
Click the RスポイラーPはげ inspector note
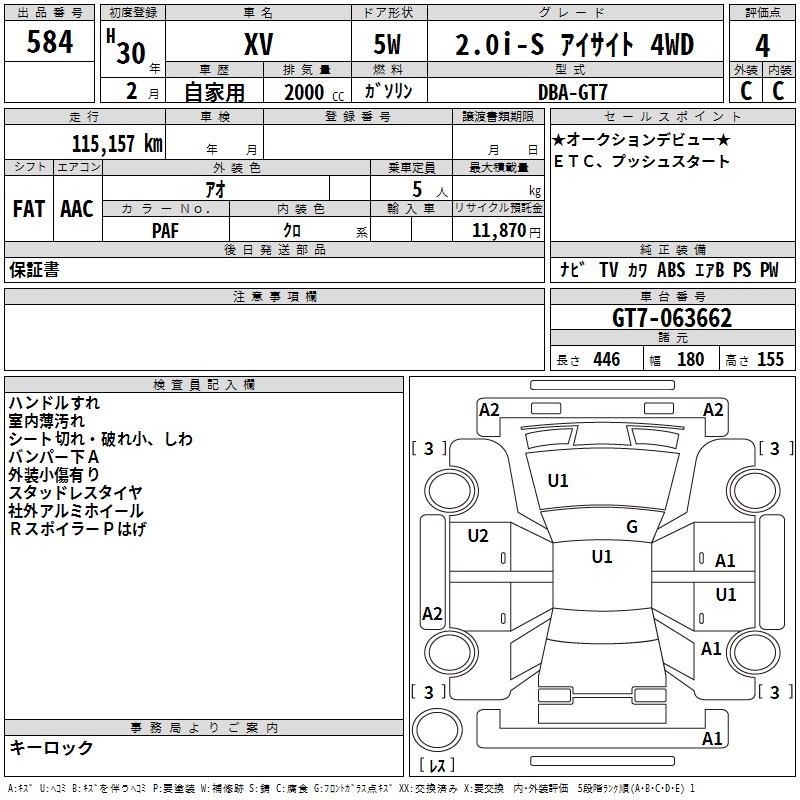tap(78, 529)
